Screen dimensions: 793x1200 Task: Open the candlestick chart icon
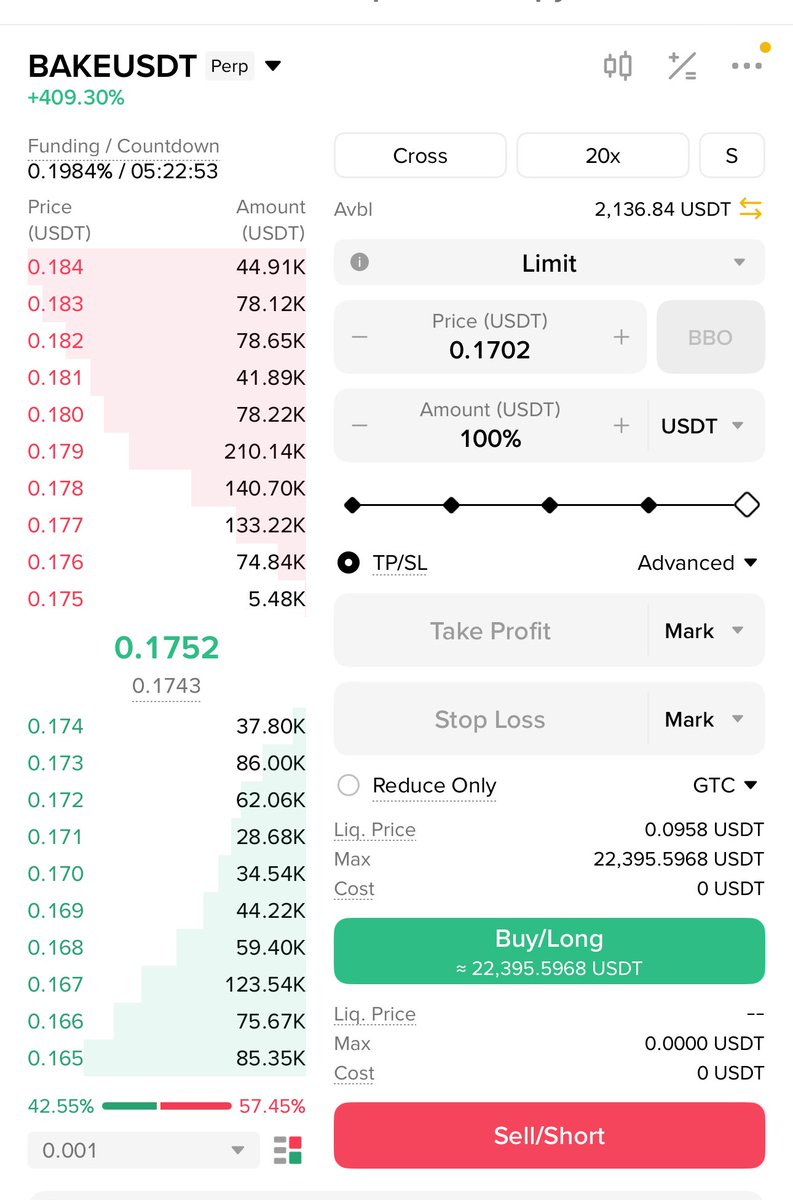[x=617, y=67]
